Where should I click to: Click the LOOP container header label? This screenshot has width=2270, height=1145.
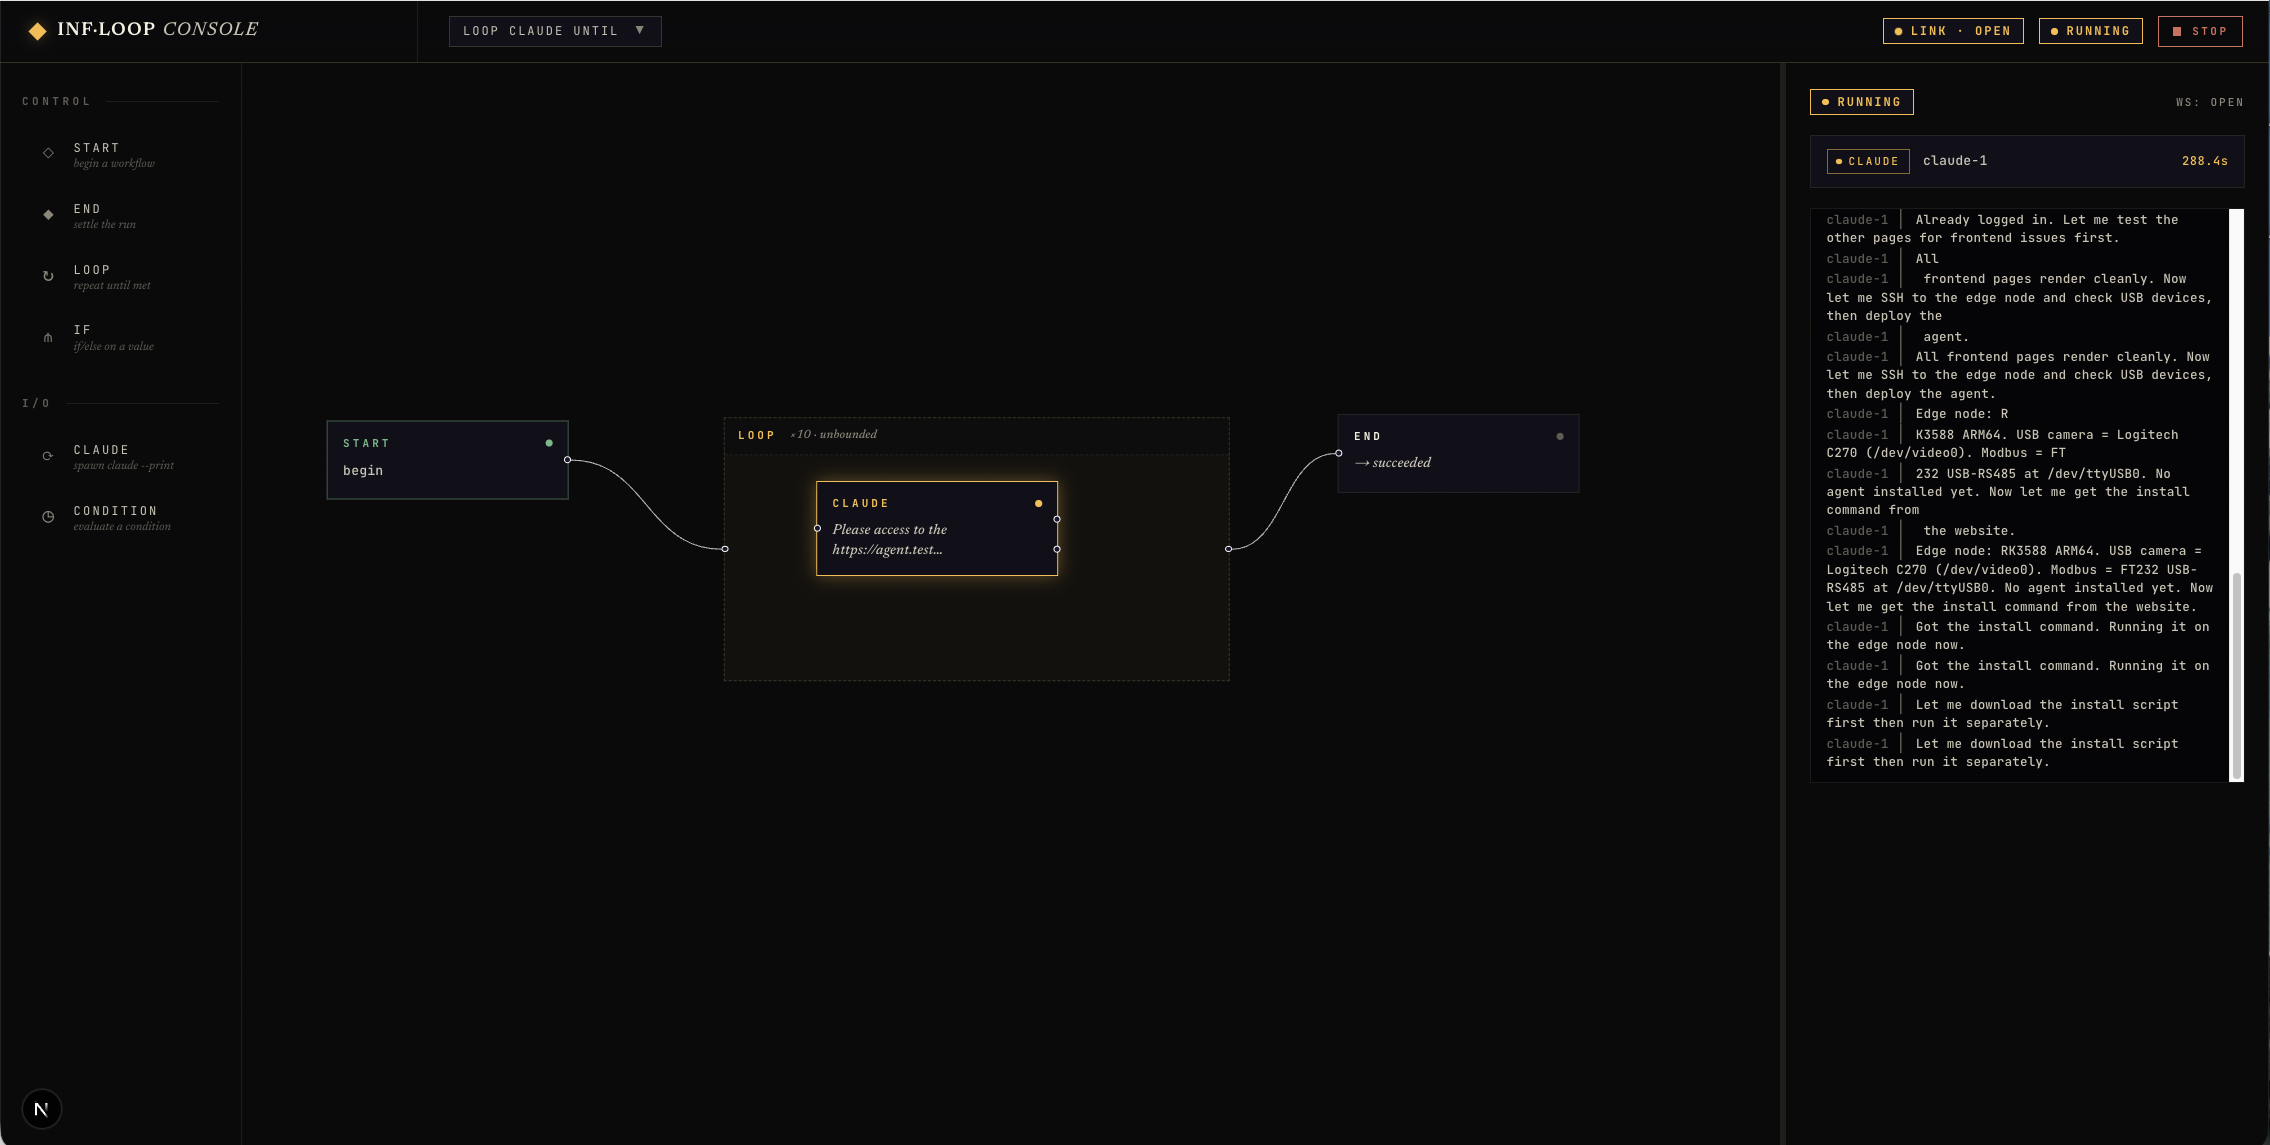point(756,435)
